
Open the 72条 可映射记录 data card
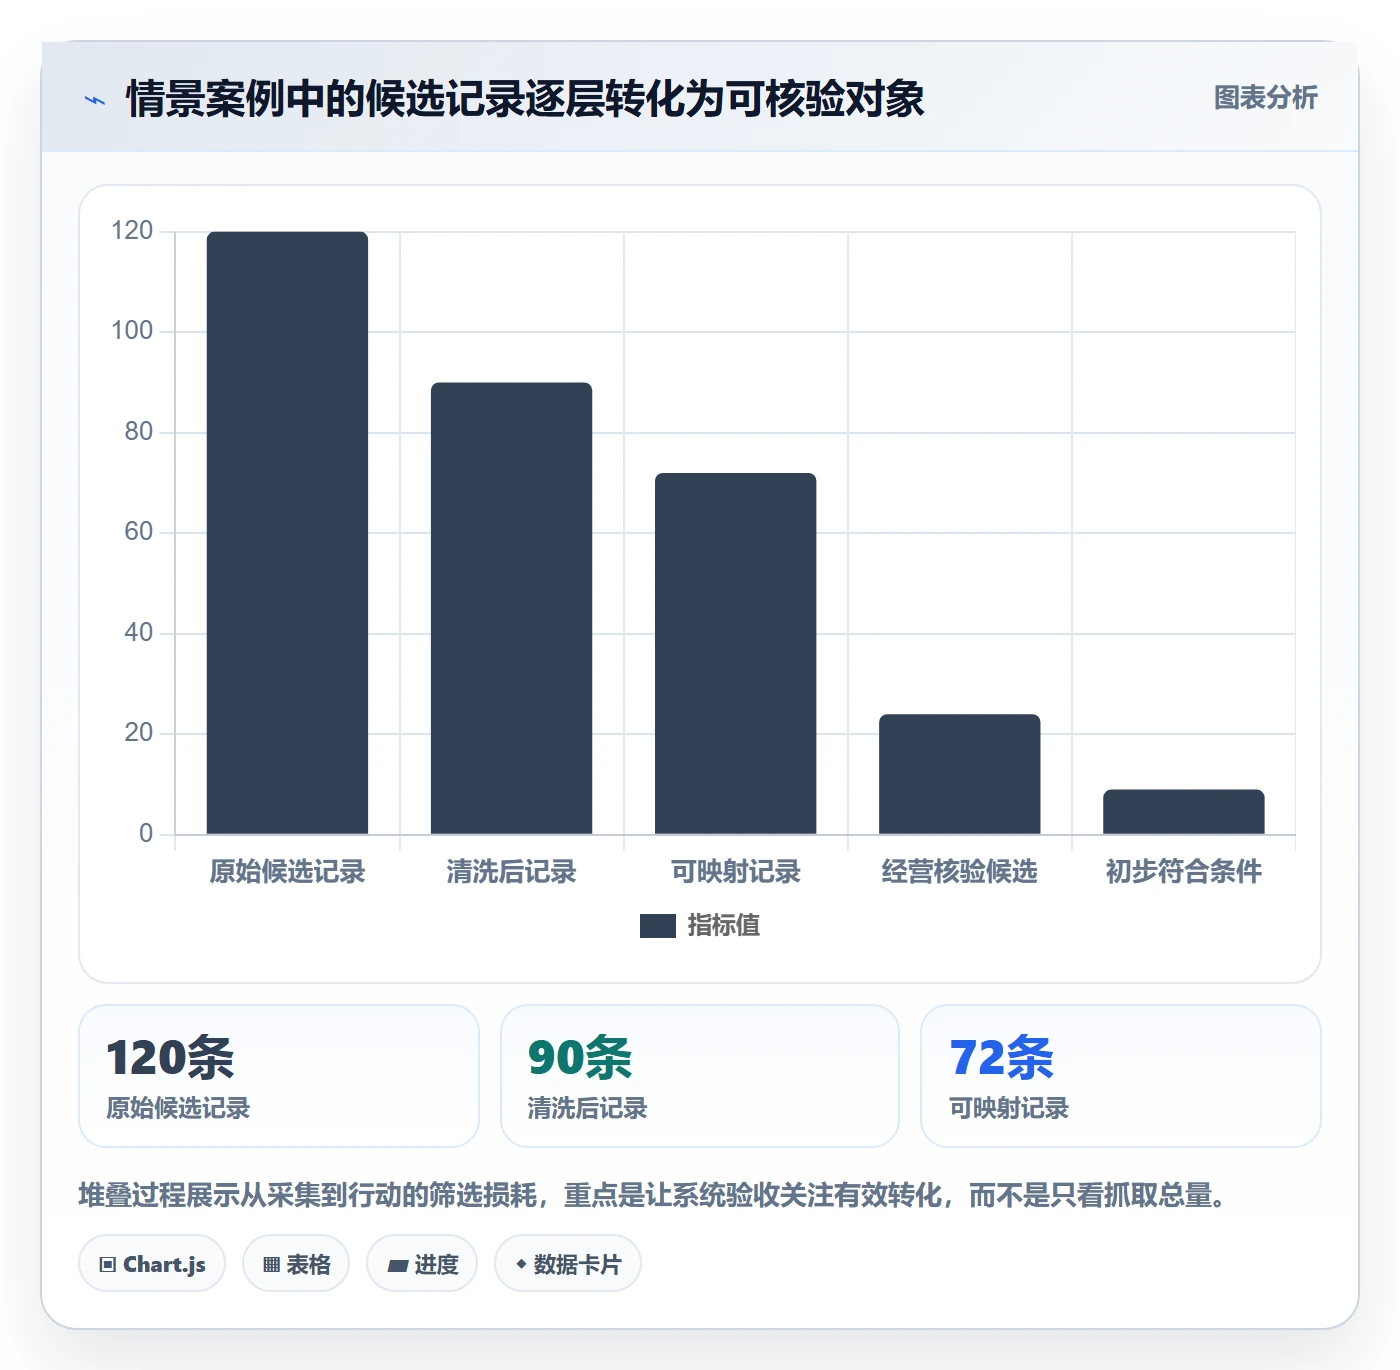[x=1121, y=1076]
